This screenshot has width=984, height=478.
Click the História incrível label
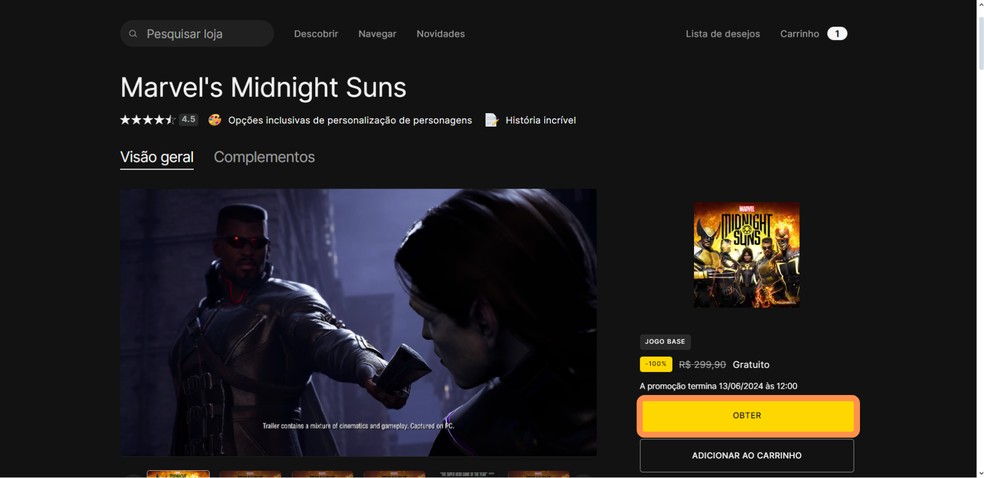click(540, 120)
